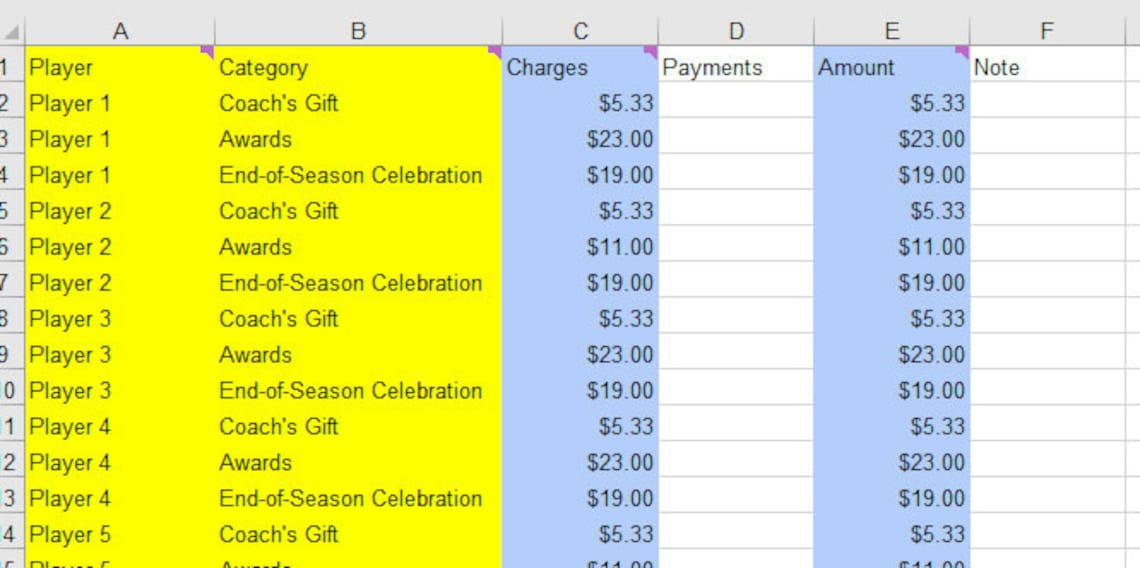Click the empty Note cell in row 7
This screenshot has height=568, width=1140.
click(x=1048, y=283)
